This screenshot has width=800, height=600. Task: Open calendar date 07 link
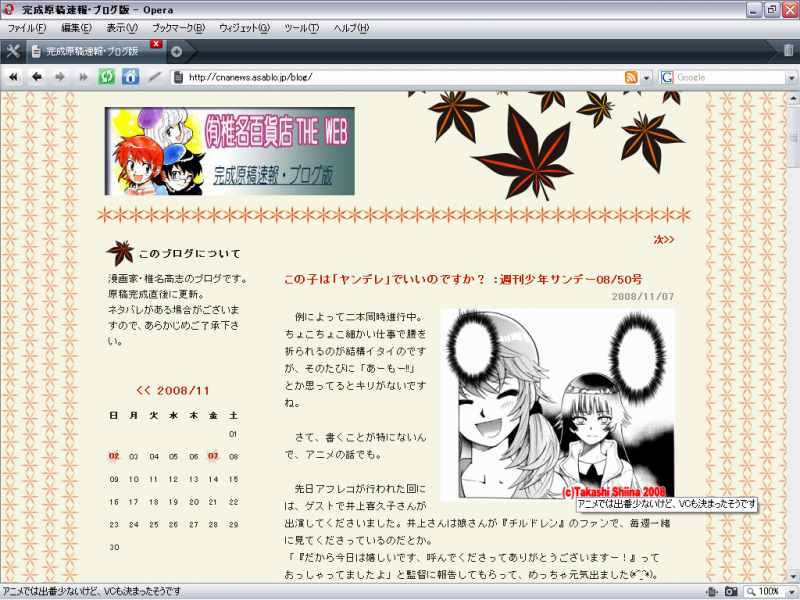coord(213,456)
